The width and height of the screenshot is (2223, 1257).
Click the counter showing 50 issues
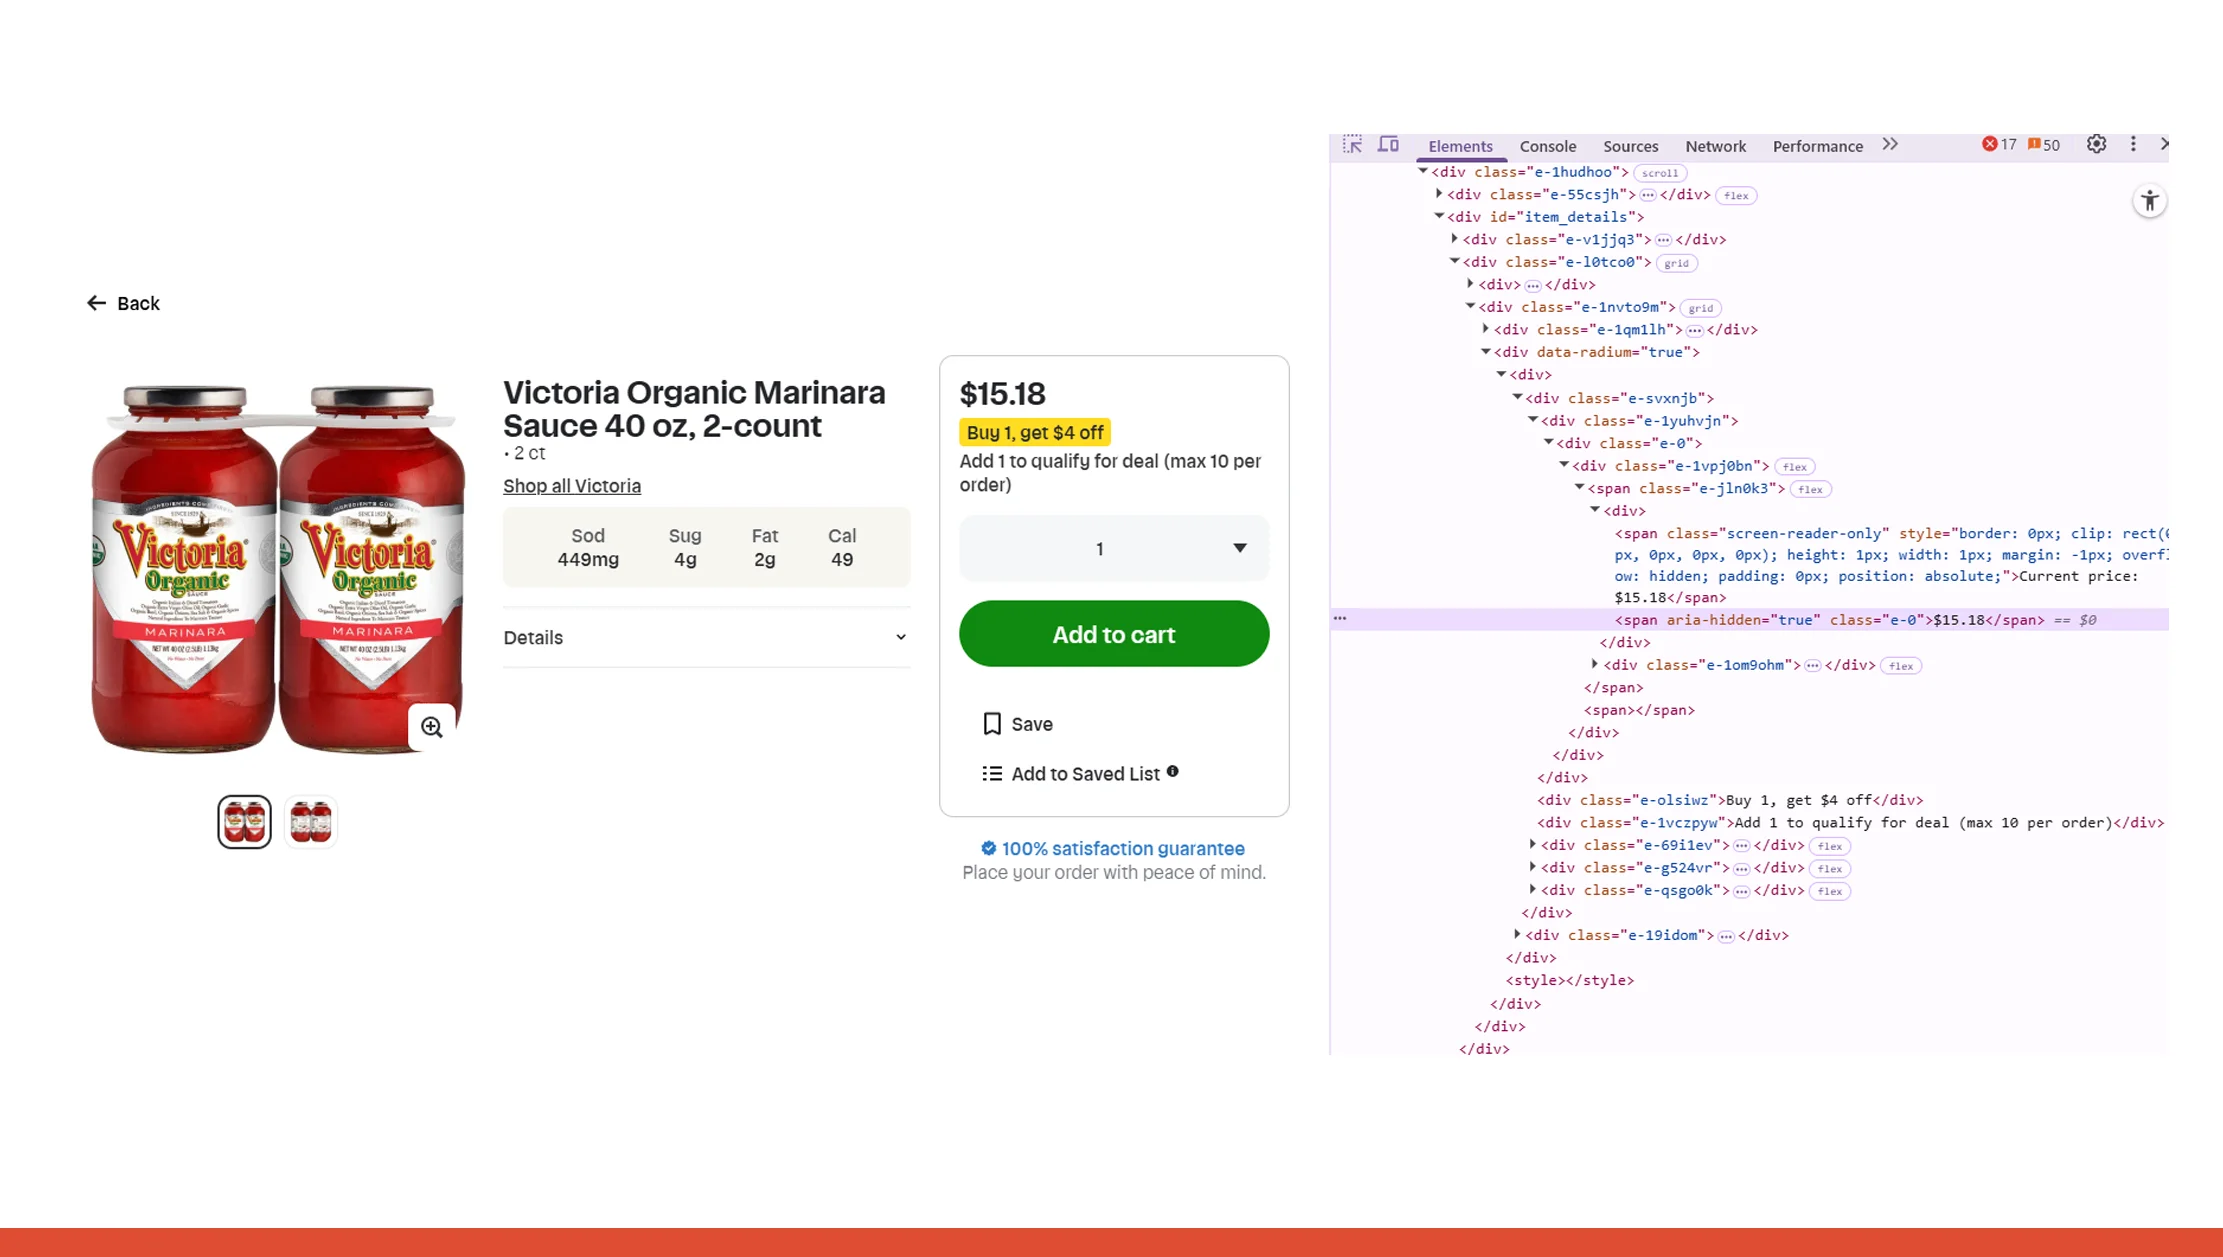[x=2043, y=144]
